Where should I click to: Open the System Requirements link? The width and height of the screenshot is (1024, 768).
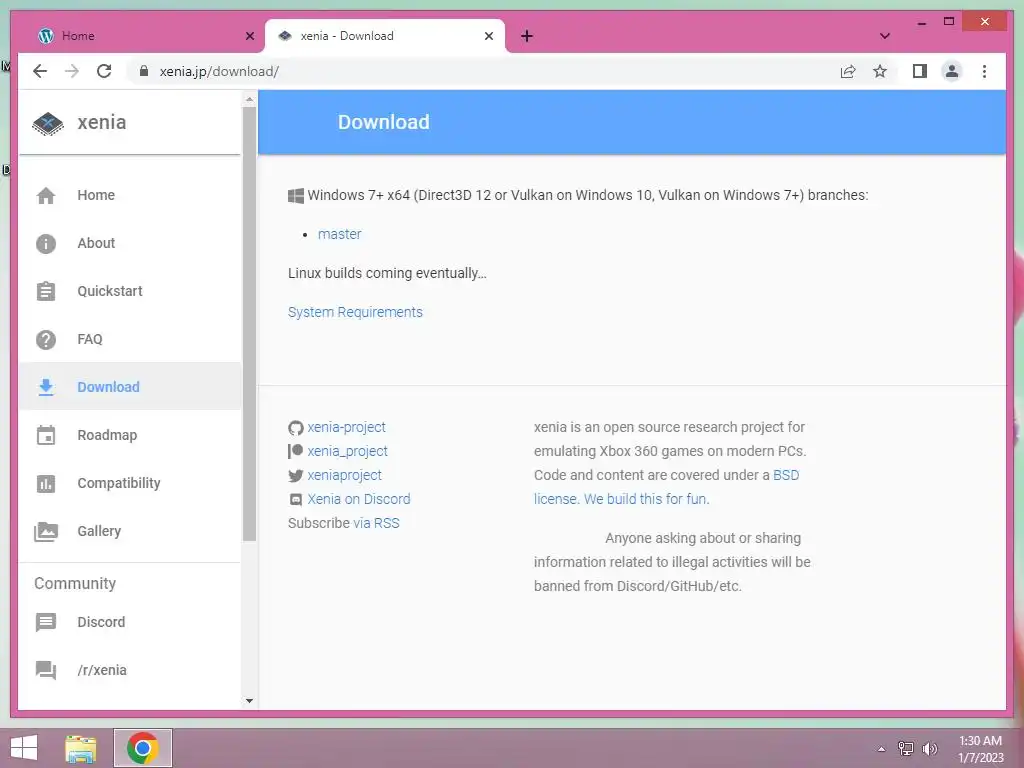coord(355,312)
